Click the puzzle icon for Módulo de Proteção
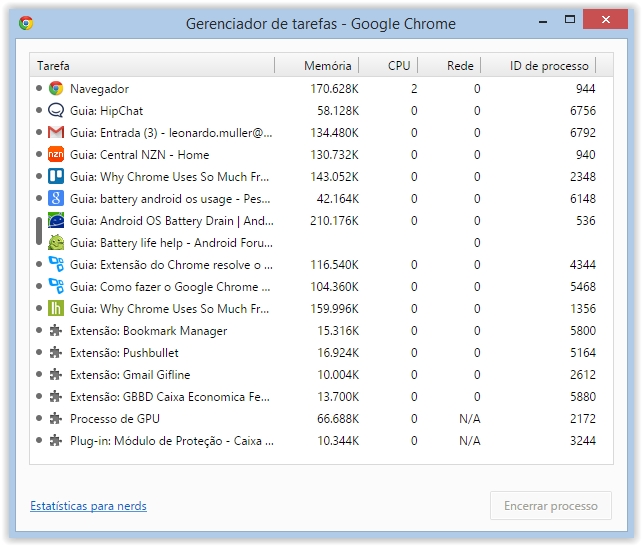The width and height of the screenshot is (642, 546). tap(56, 441)
